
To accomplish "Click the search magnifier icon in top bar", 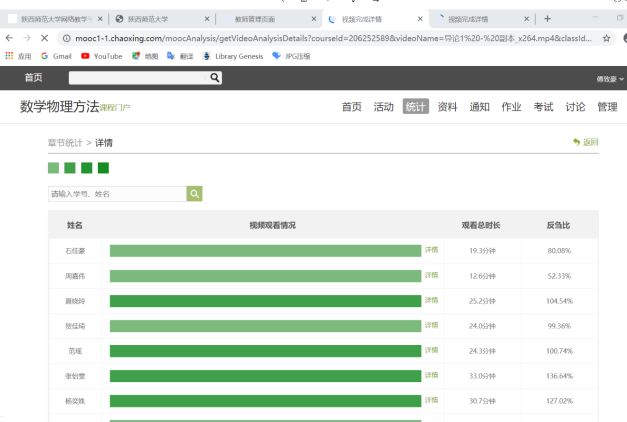I will pos(215,78).
